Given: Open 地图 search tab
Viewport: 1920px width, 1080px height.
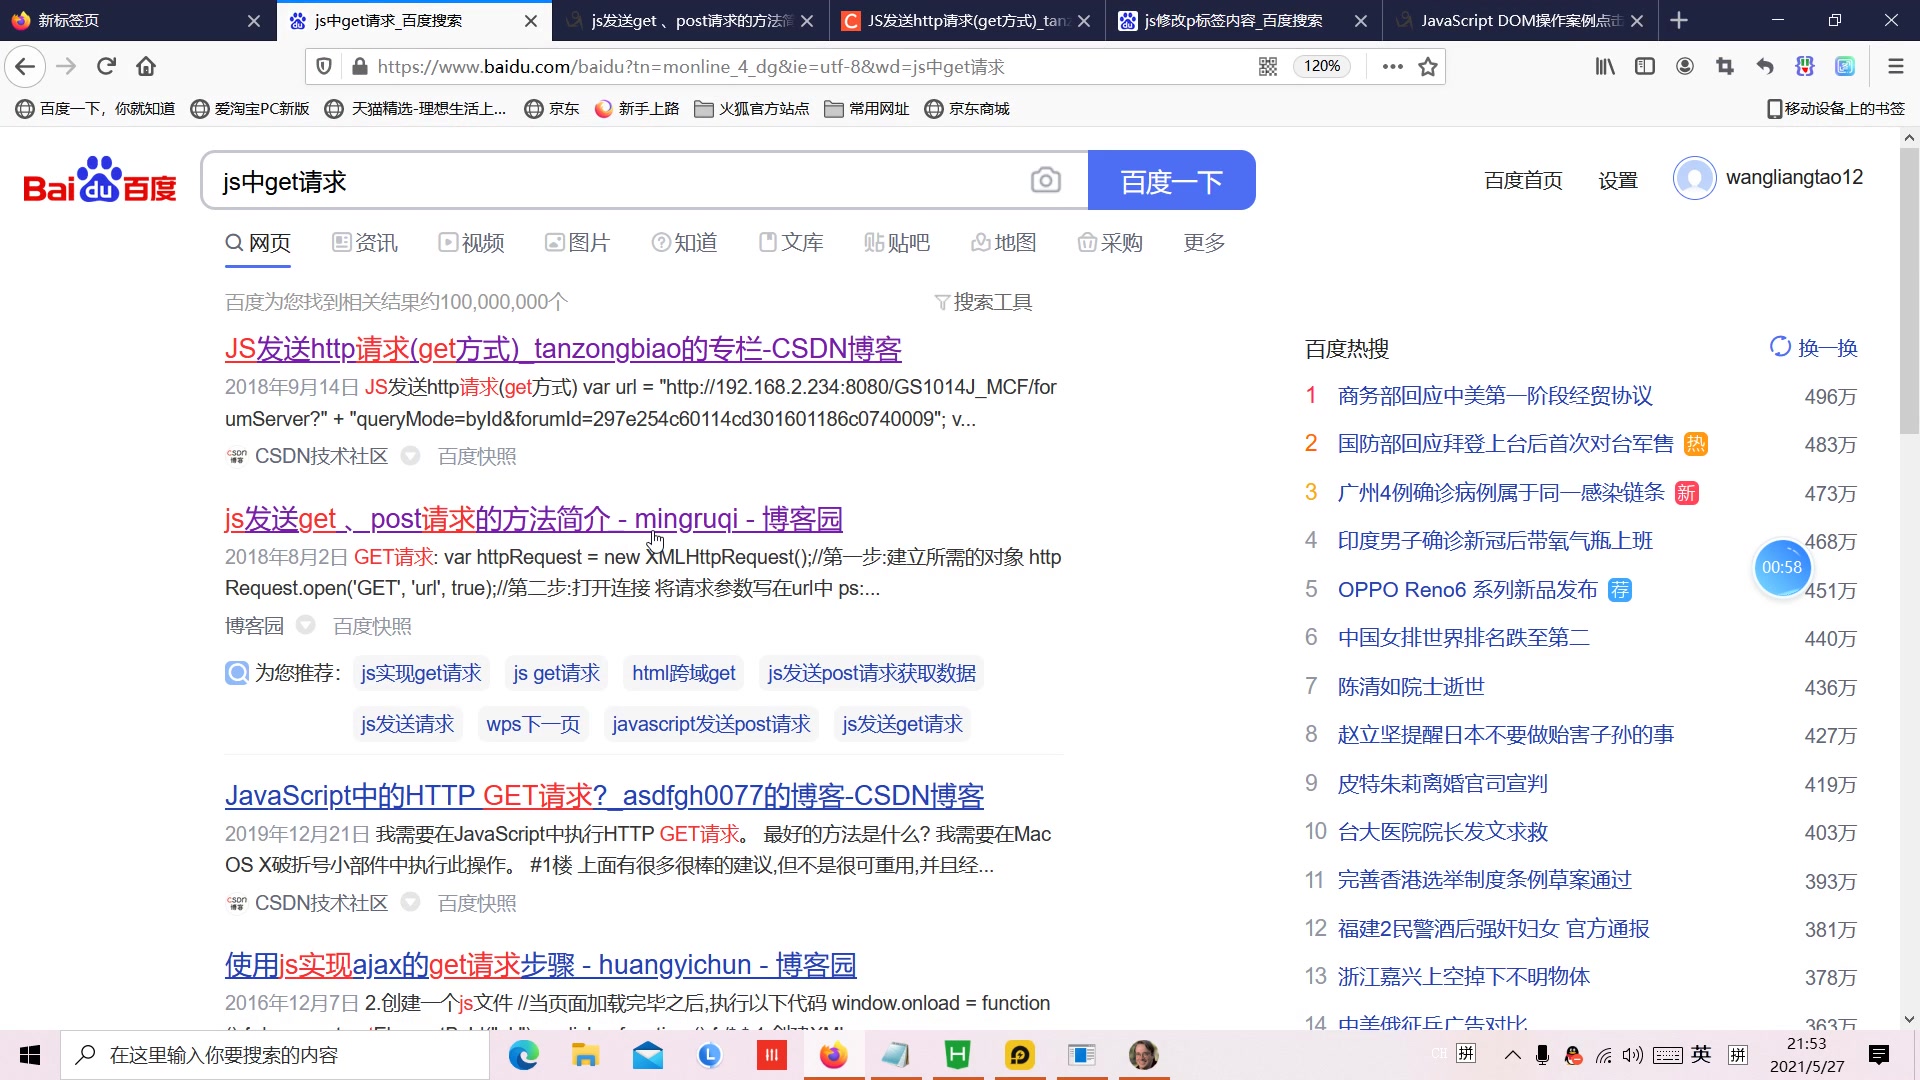Looking at the screenshot, I should point(1003,243).
